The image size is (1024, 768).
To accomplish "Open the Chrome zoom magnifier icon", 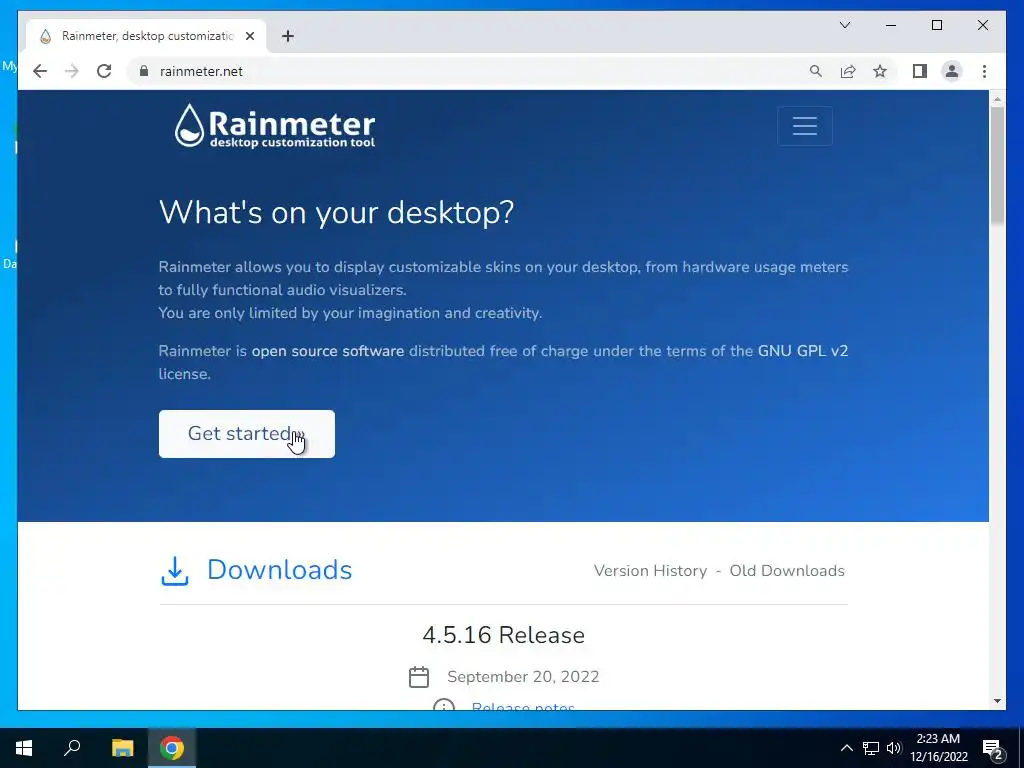I will coord(815,71).
